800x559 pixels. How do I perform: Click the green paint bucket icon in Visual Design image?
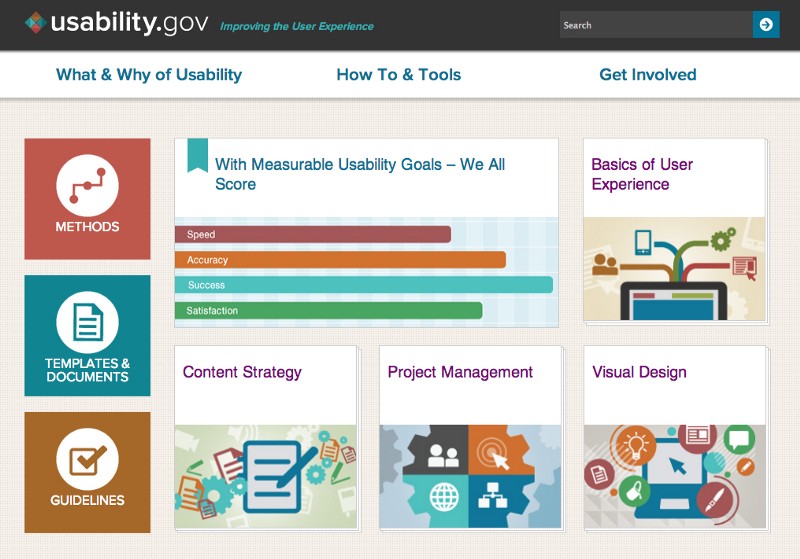(634, 491)
